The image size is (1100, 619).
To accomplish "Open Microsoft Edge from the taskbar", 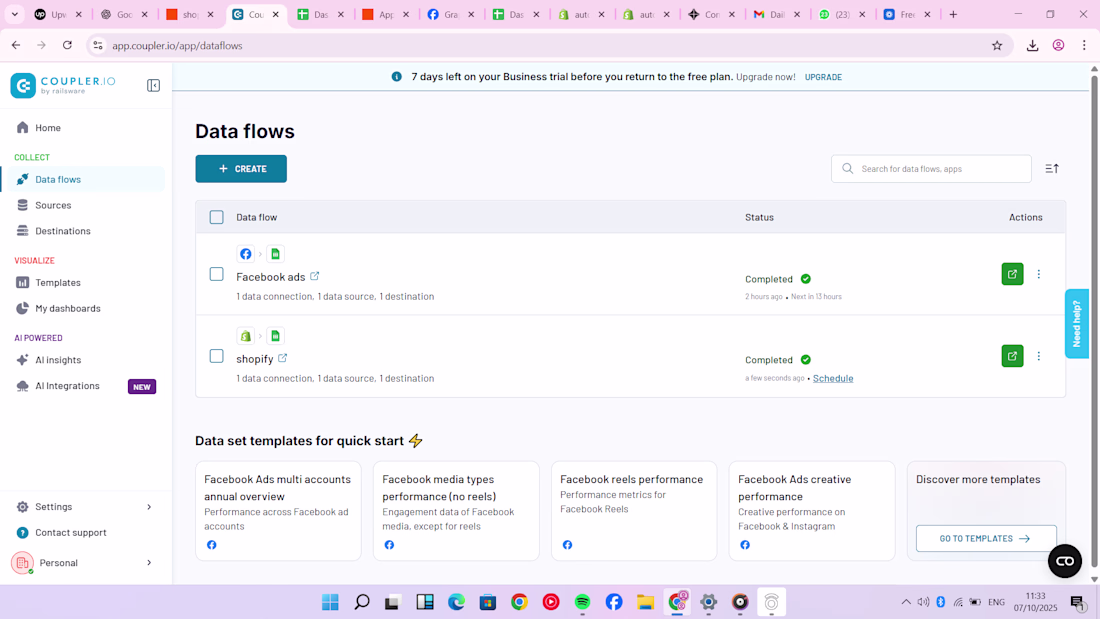I will click(457, 602).
